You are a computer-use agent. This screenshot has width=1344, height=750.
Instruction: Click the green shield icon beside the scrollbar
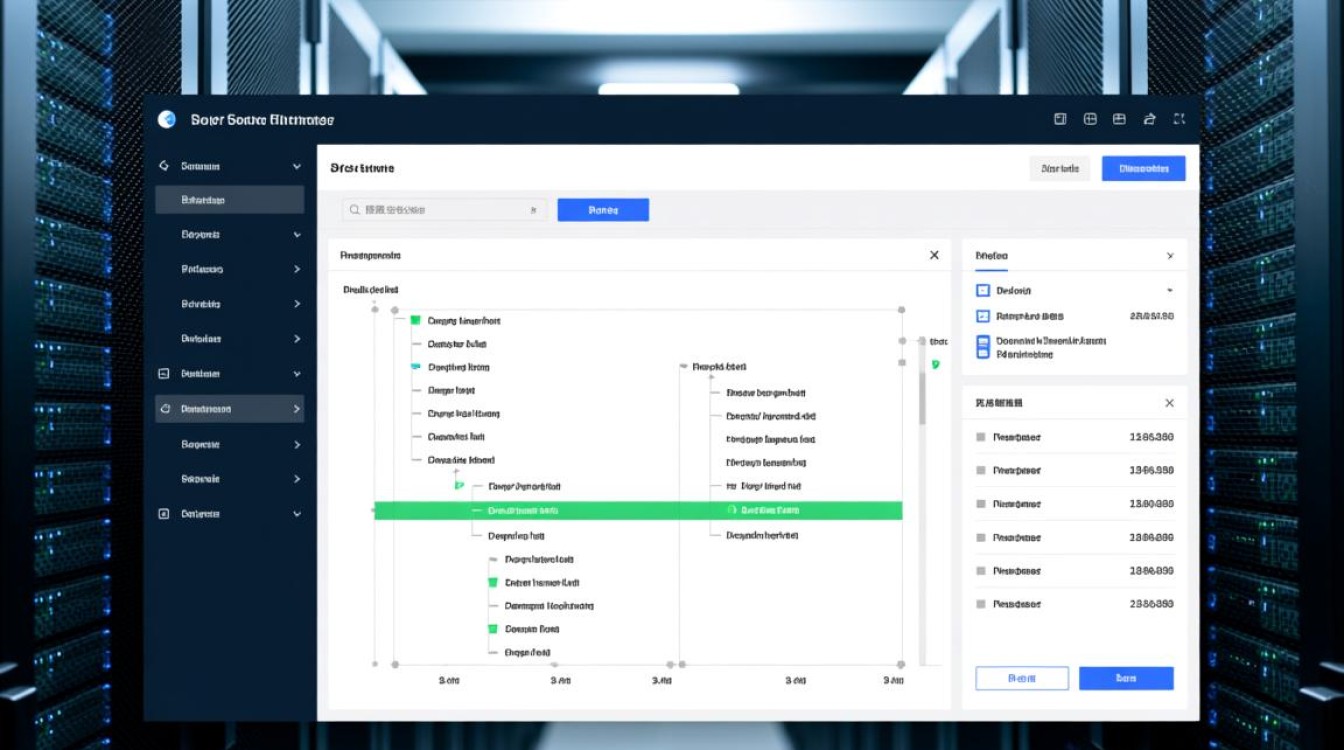[x=935, y=365]
